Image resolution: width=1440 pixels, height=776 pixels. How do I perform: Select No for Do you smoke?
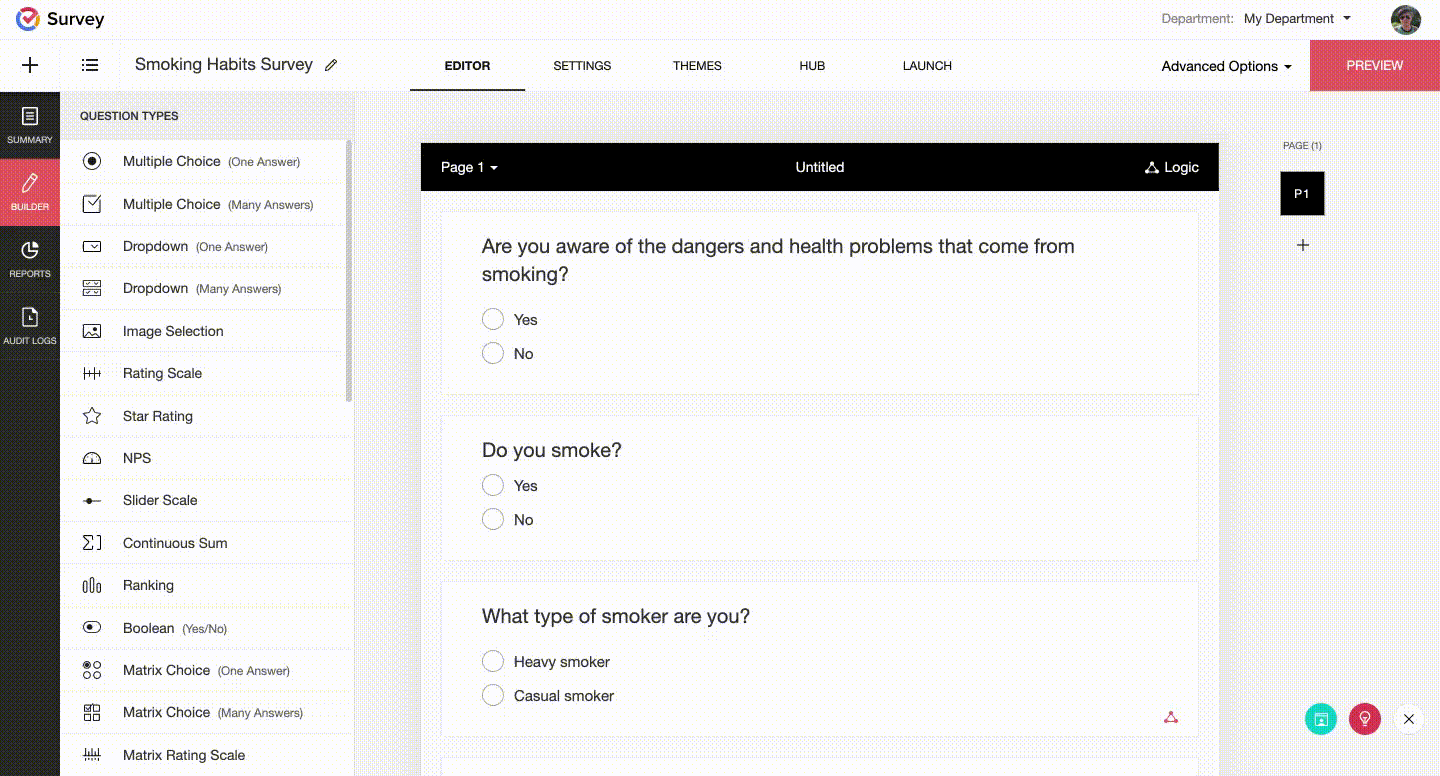(x=492, y=519)
